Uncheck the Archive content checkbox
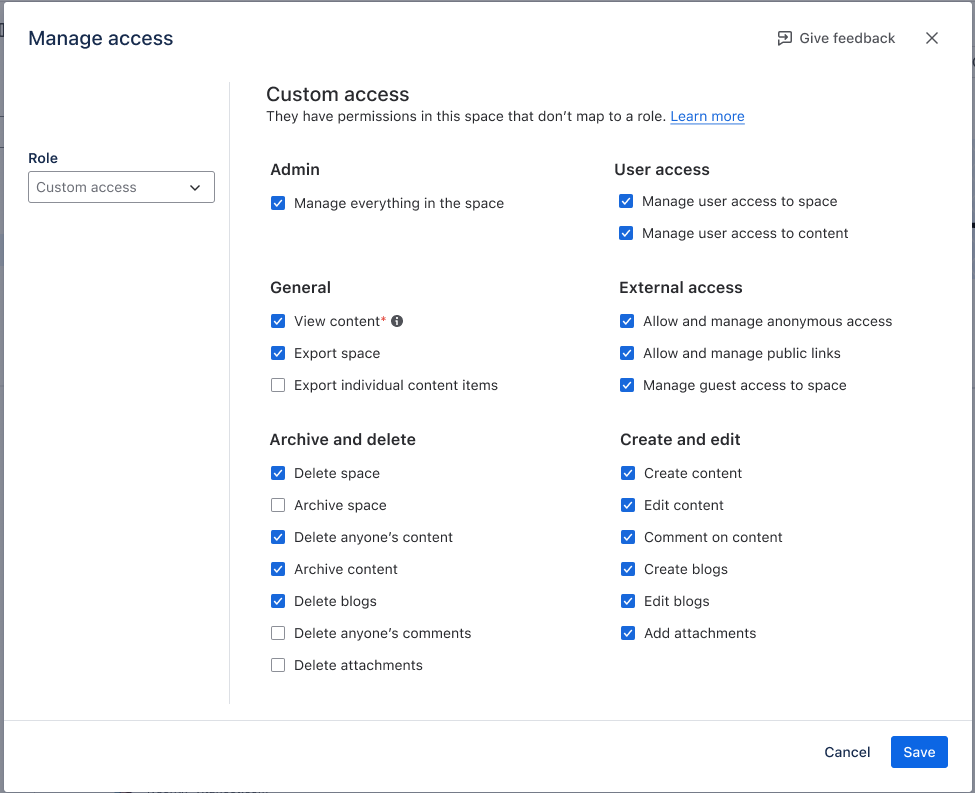Viewport: 975px width, 793px height. coord(278,569)
